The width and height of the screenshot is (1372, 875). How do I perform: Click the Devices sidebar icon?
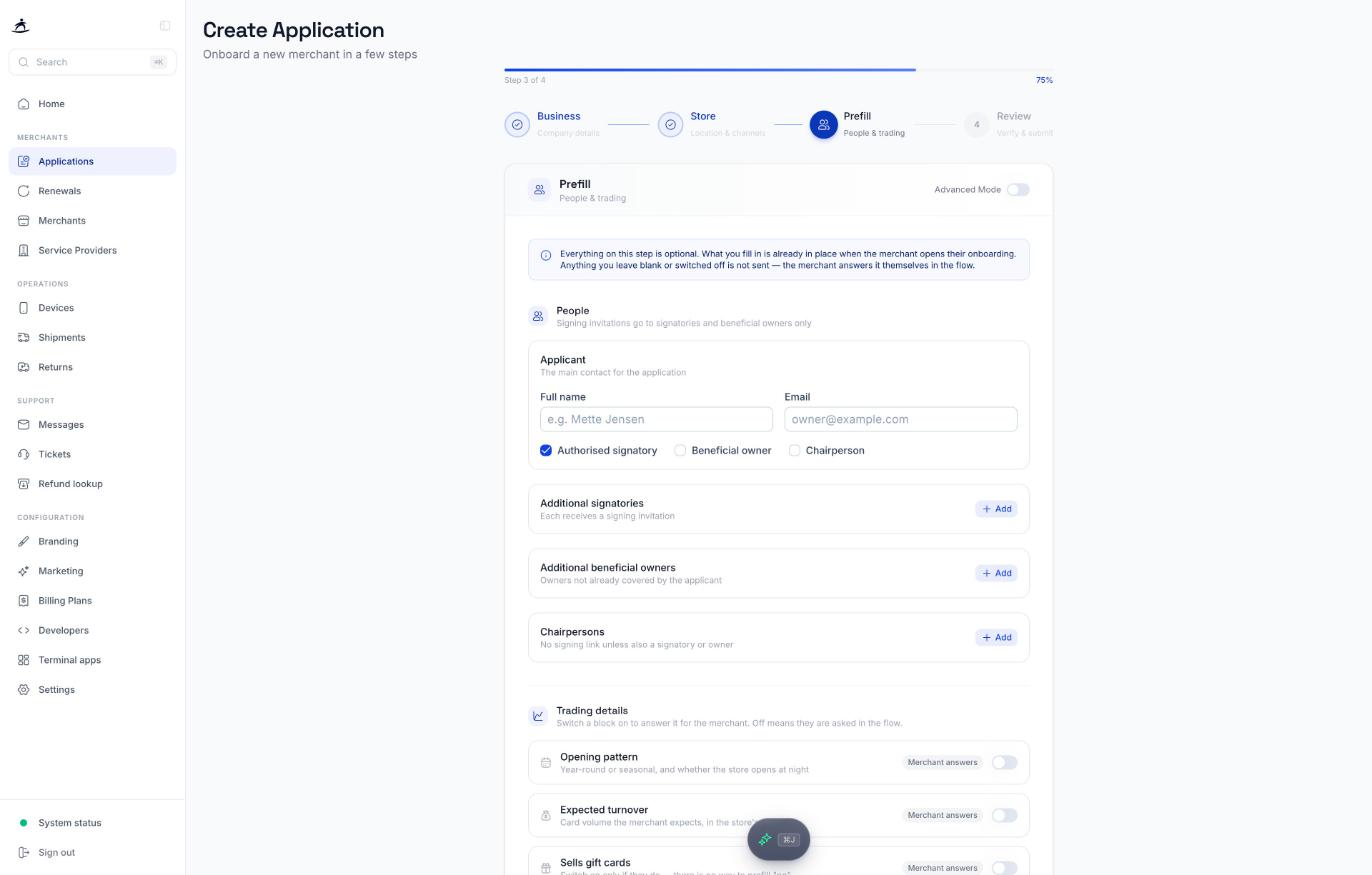(24, 308)
